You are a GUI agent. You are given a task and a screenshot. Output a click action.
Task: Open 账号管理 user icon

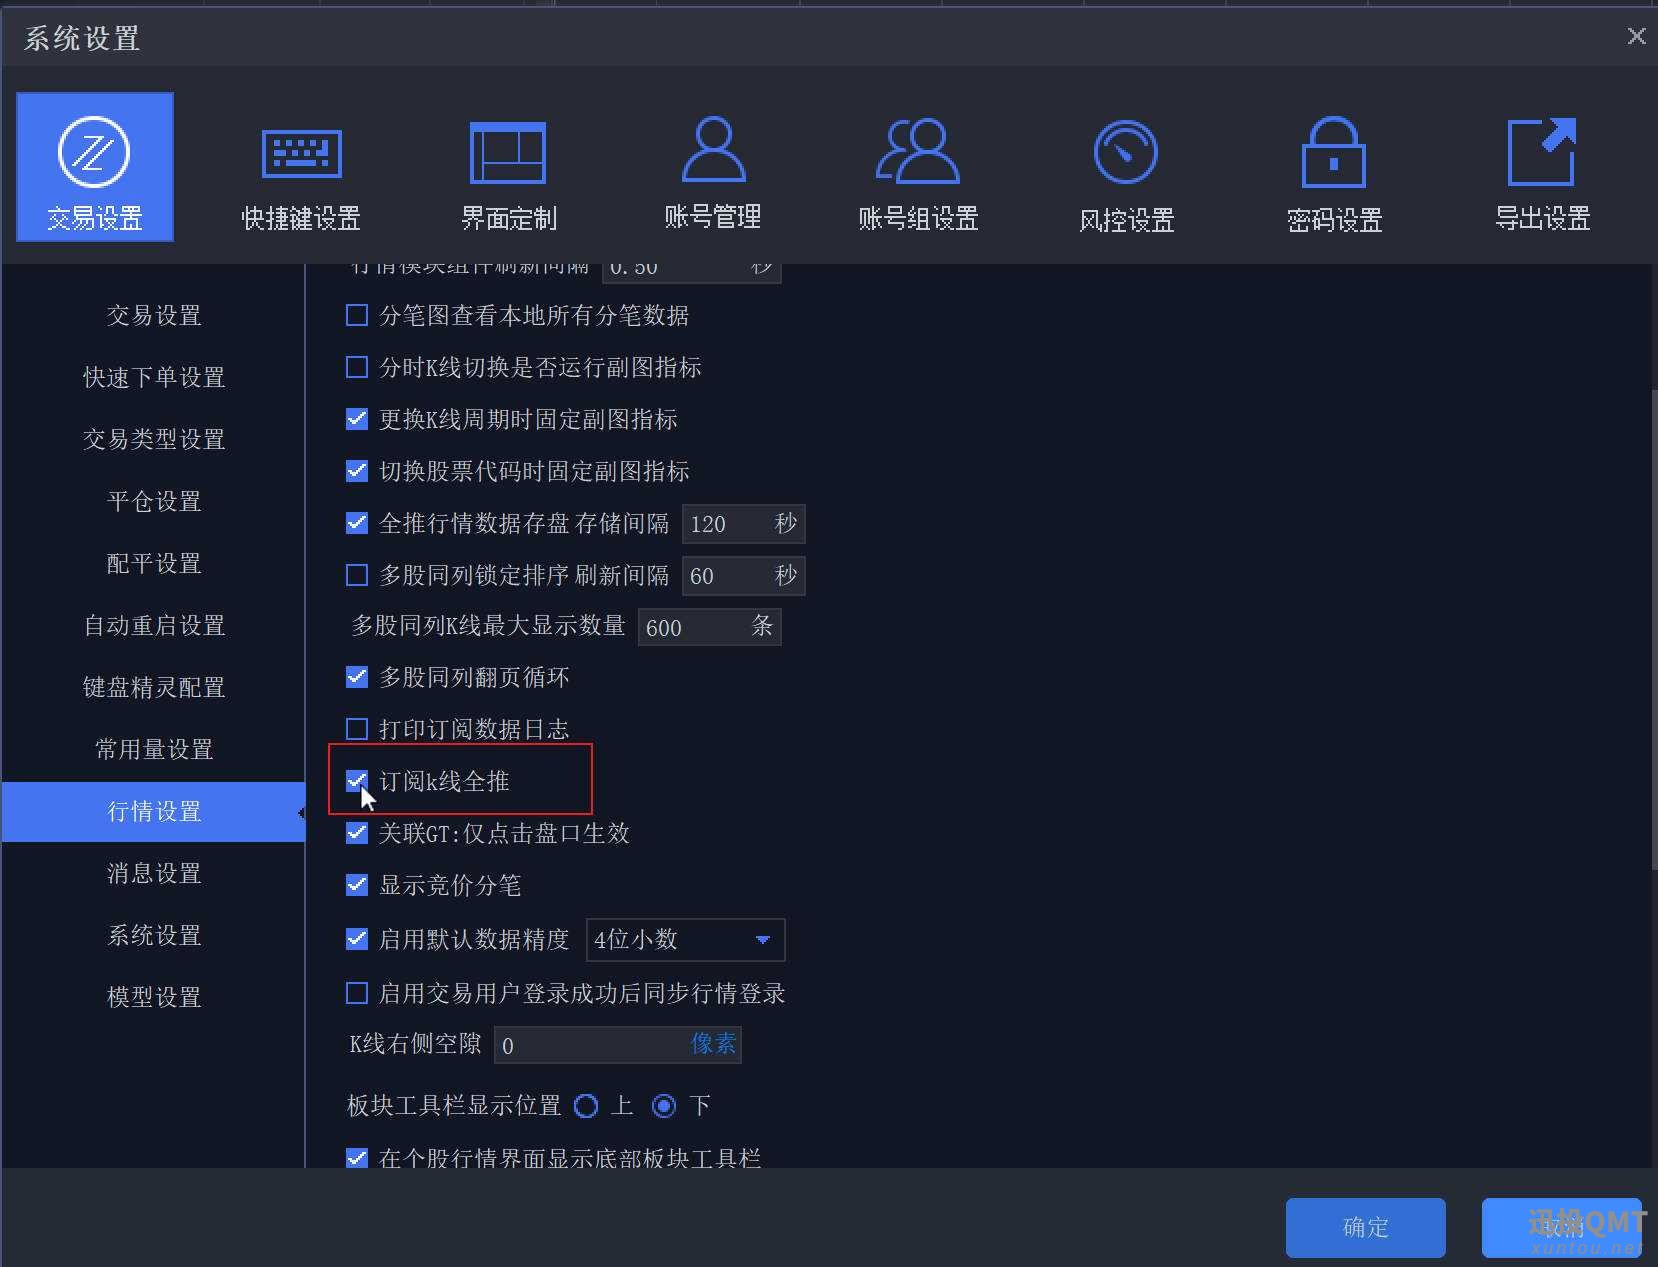click(712, 172)
